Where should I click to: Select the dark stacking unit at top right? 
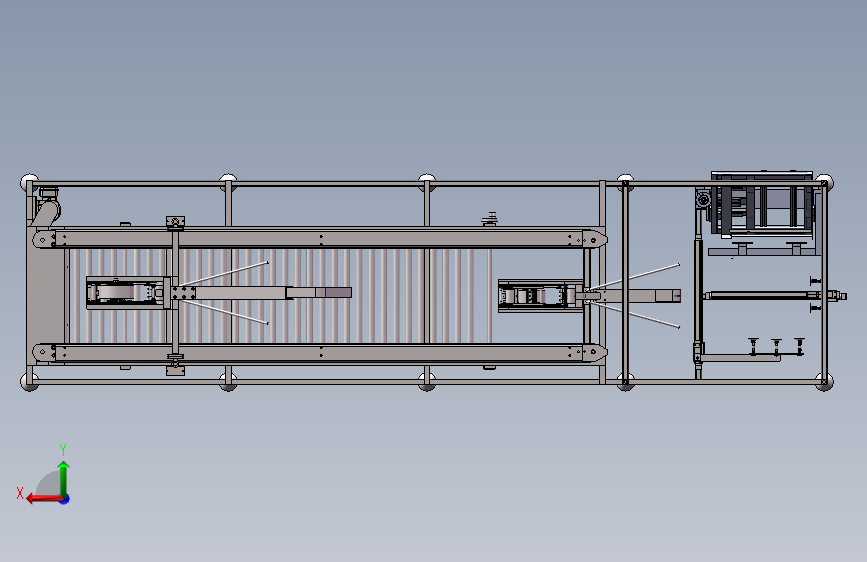[x=762, y=204]
